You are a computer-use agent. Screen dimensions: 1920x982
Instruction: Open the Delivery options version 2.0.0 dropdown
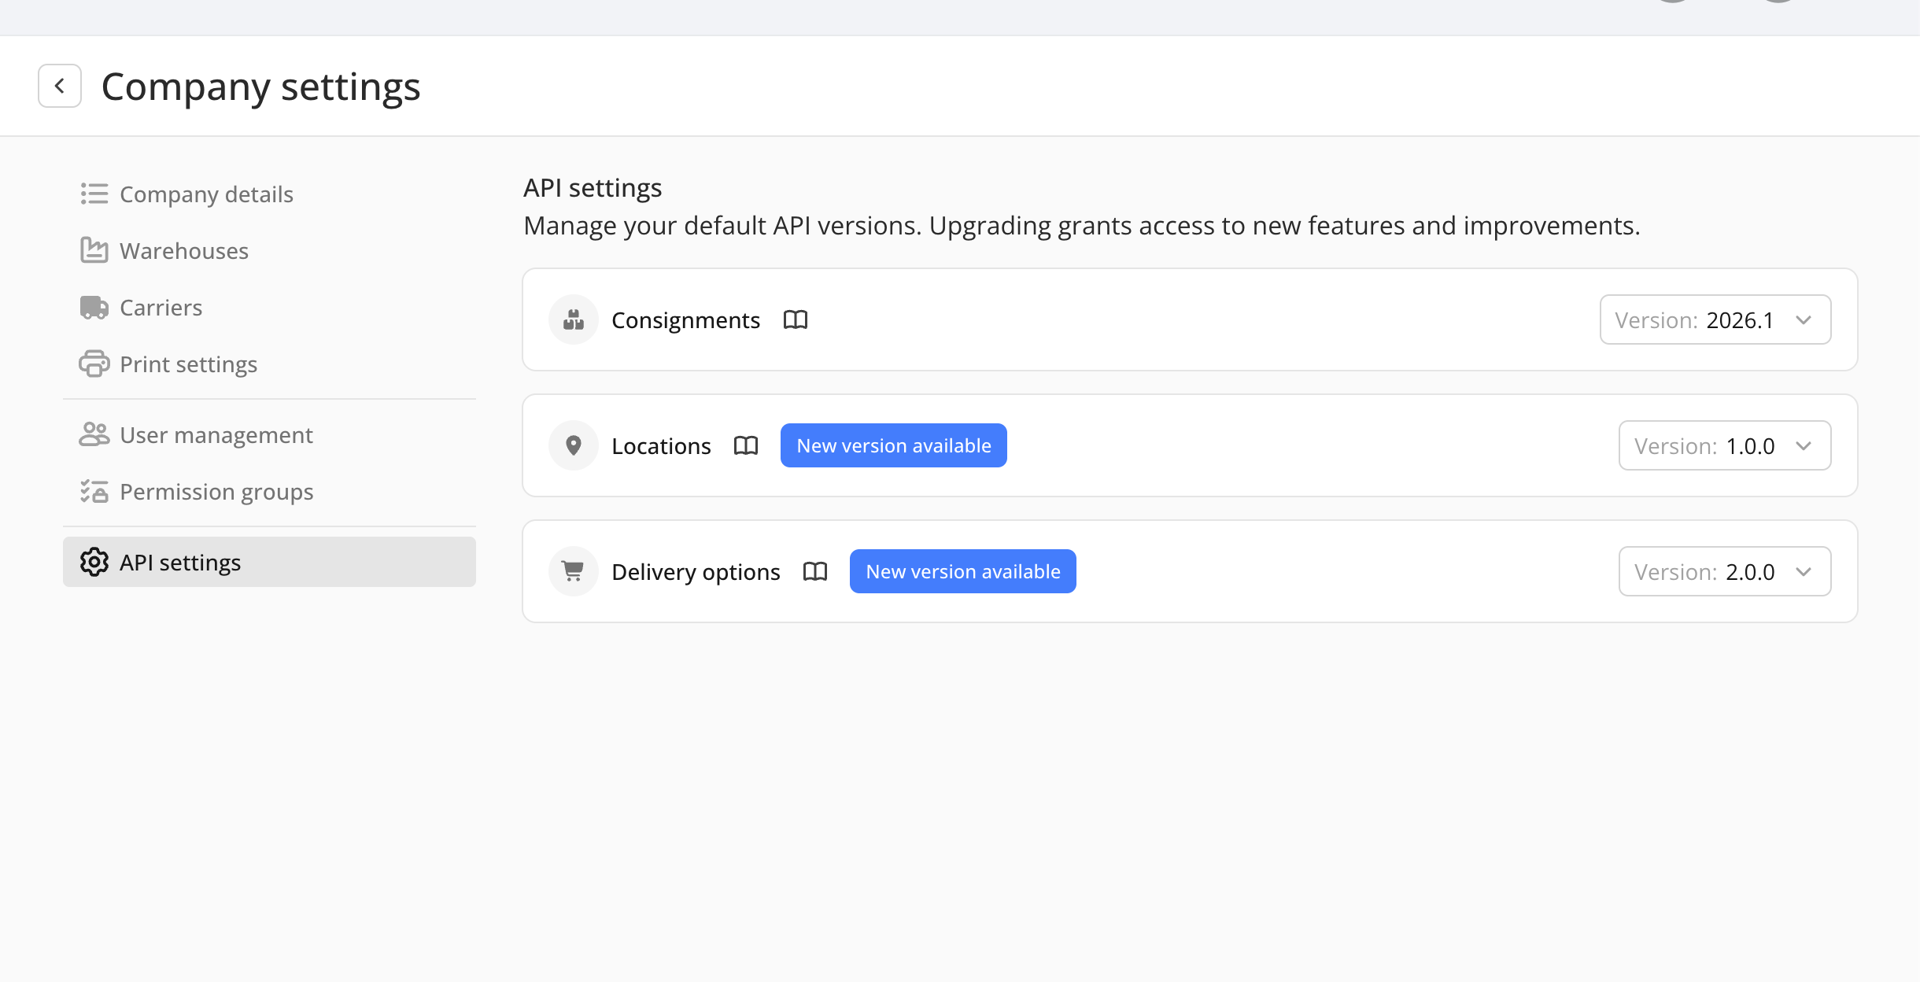(1725, 572)
